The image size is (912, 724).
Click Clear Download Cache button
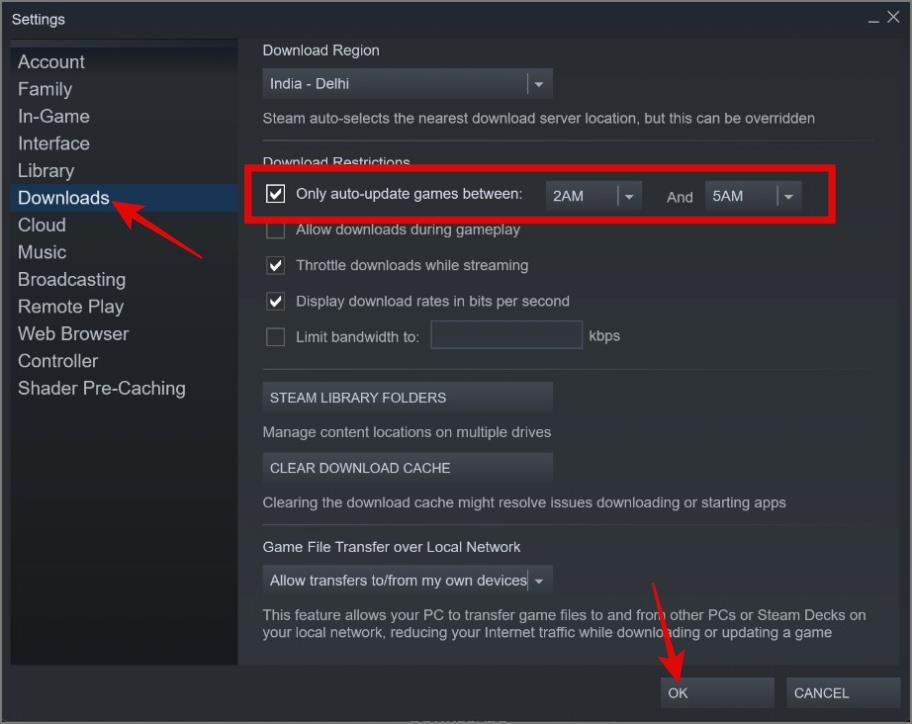pos(407,468)
